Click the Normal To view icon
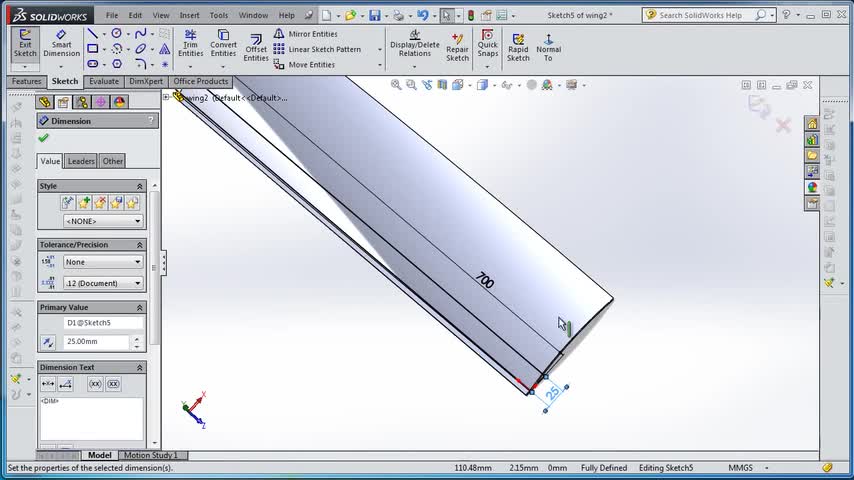 [x=548, y=47]
